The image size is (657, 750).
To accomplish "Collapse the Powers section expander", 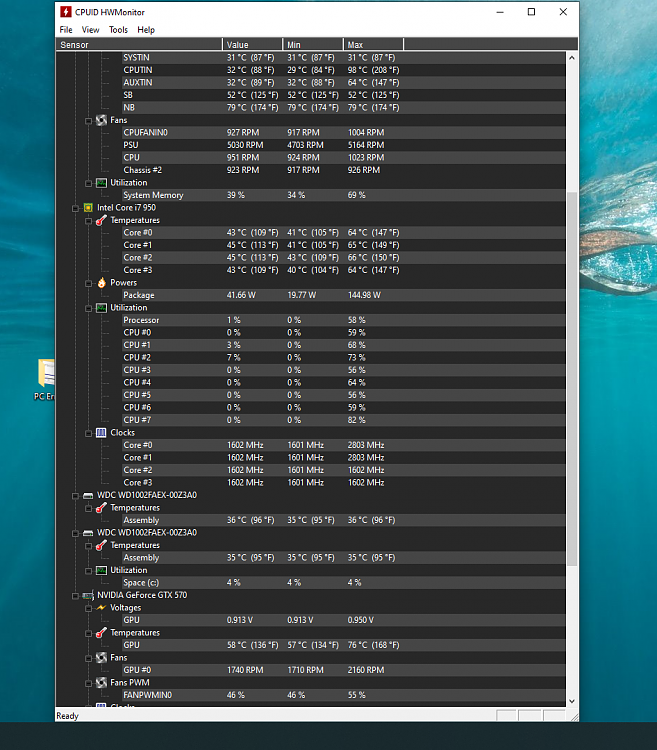I will point(89,283).
